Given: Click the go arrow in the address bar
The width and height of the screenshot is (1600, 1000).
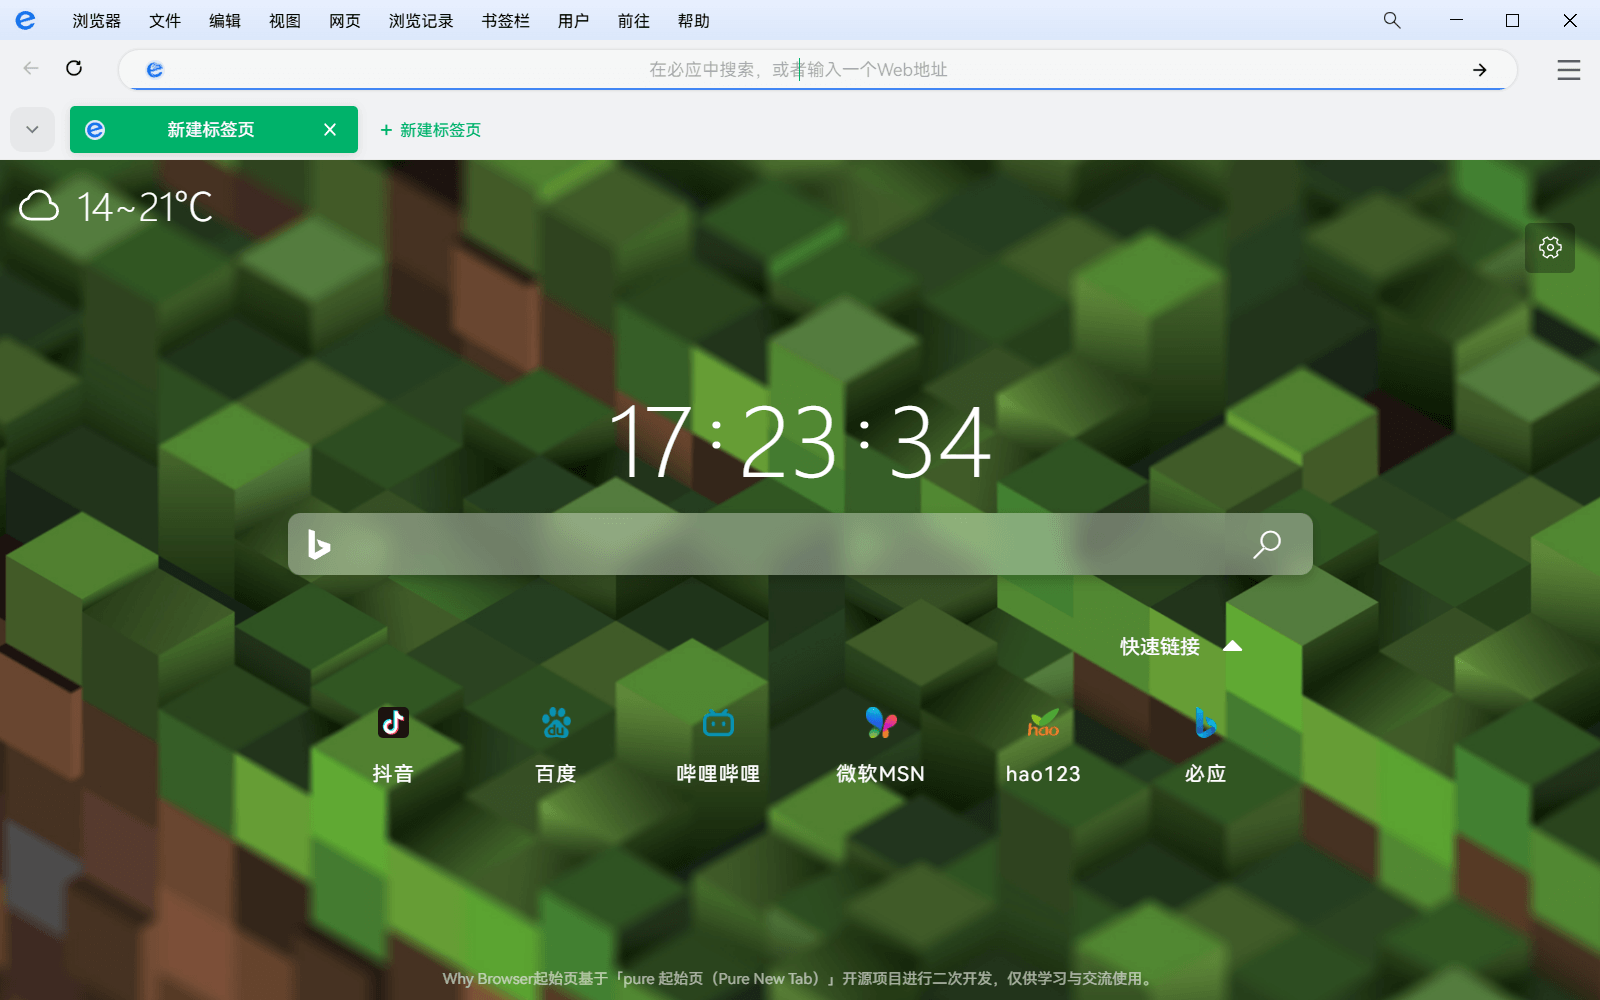Looking at the screenshot, I should point(1478,70).
